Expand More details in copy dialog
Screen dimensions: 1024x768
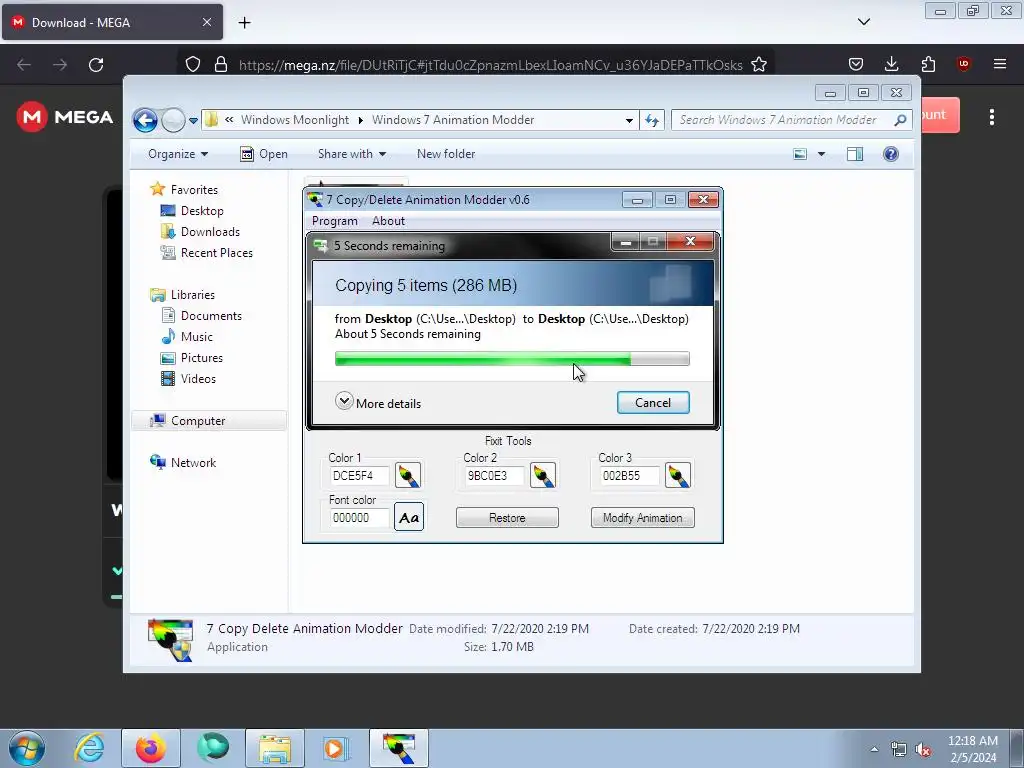pyautogui.click(x=378, y=402)
